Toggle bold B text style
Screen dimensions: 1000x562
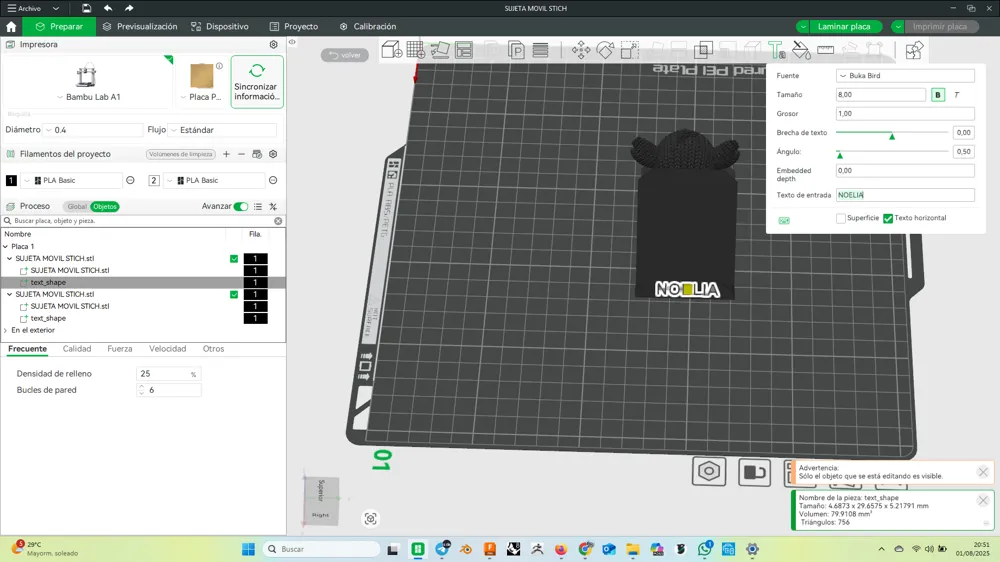click(x=938, y=94)
